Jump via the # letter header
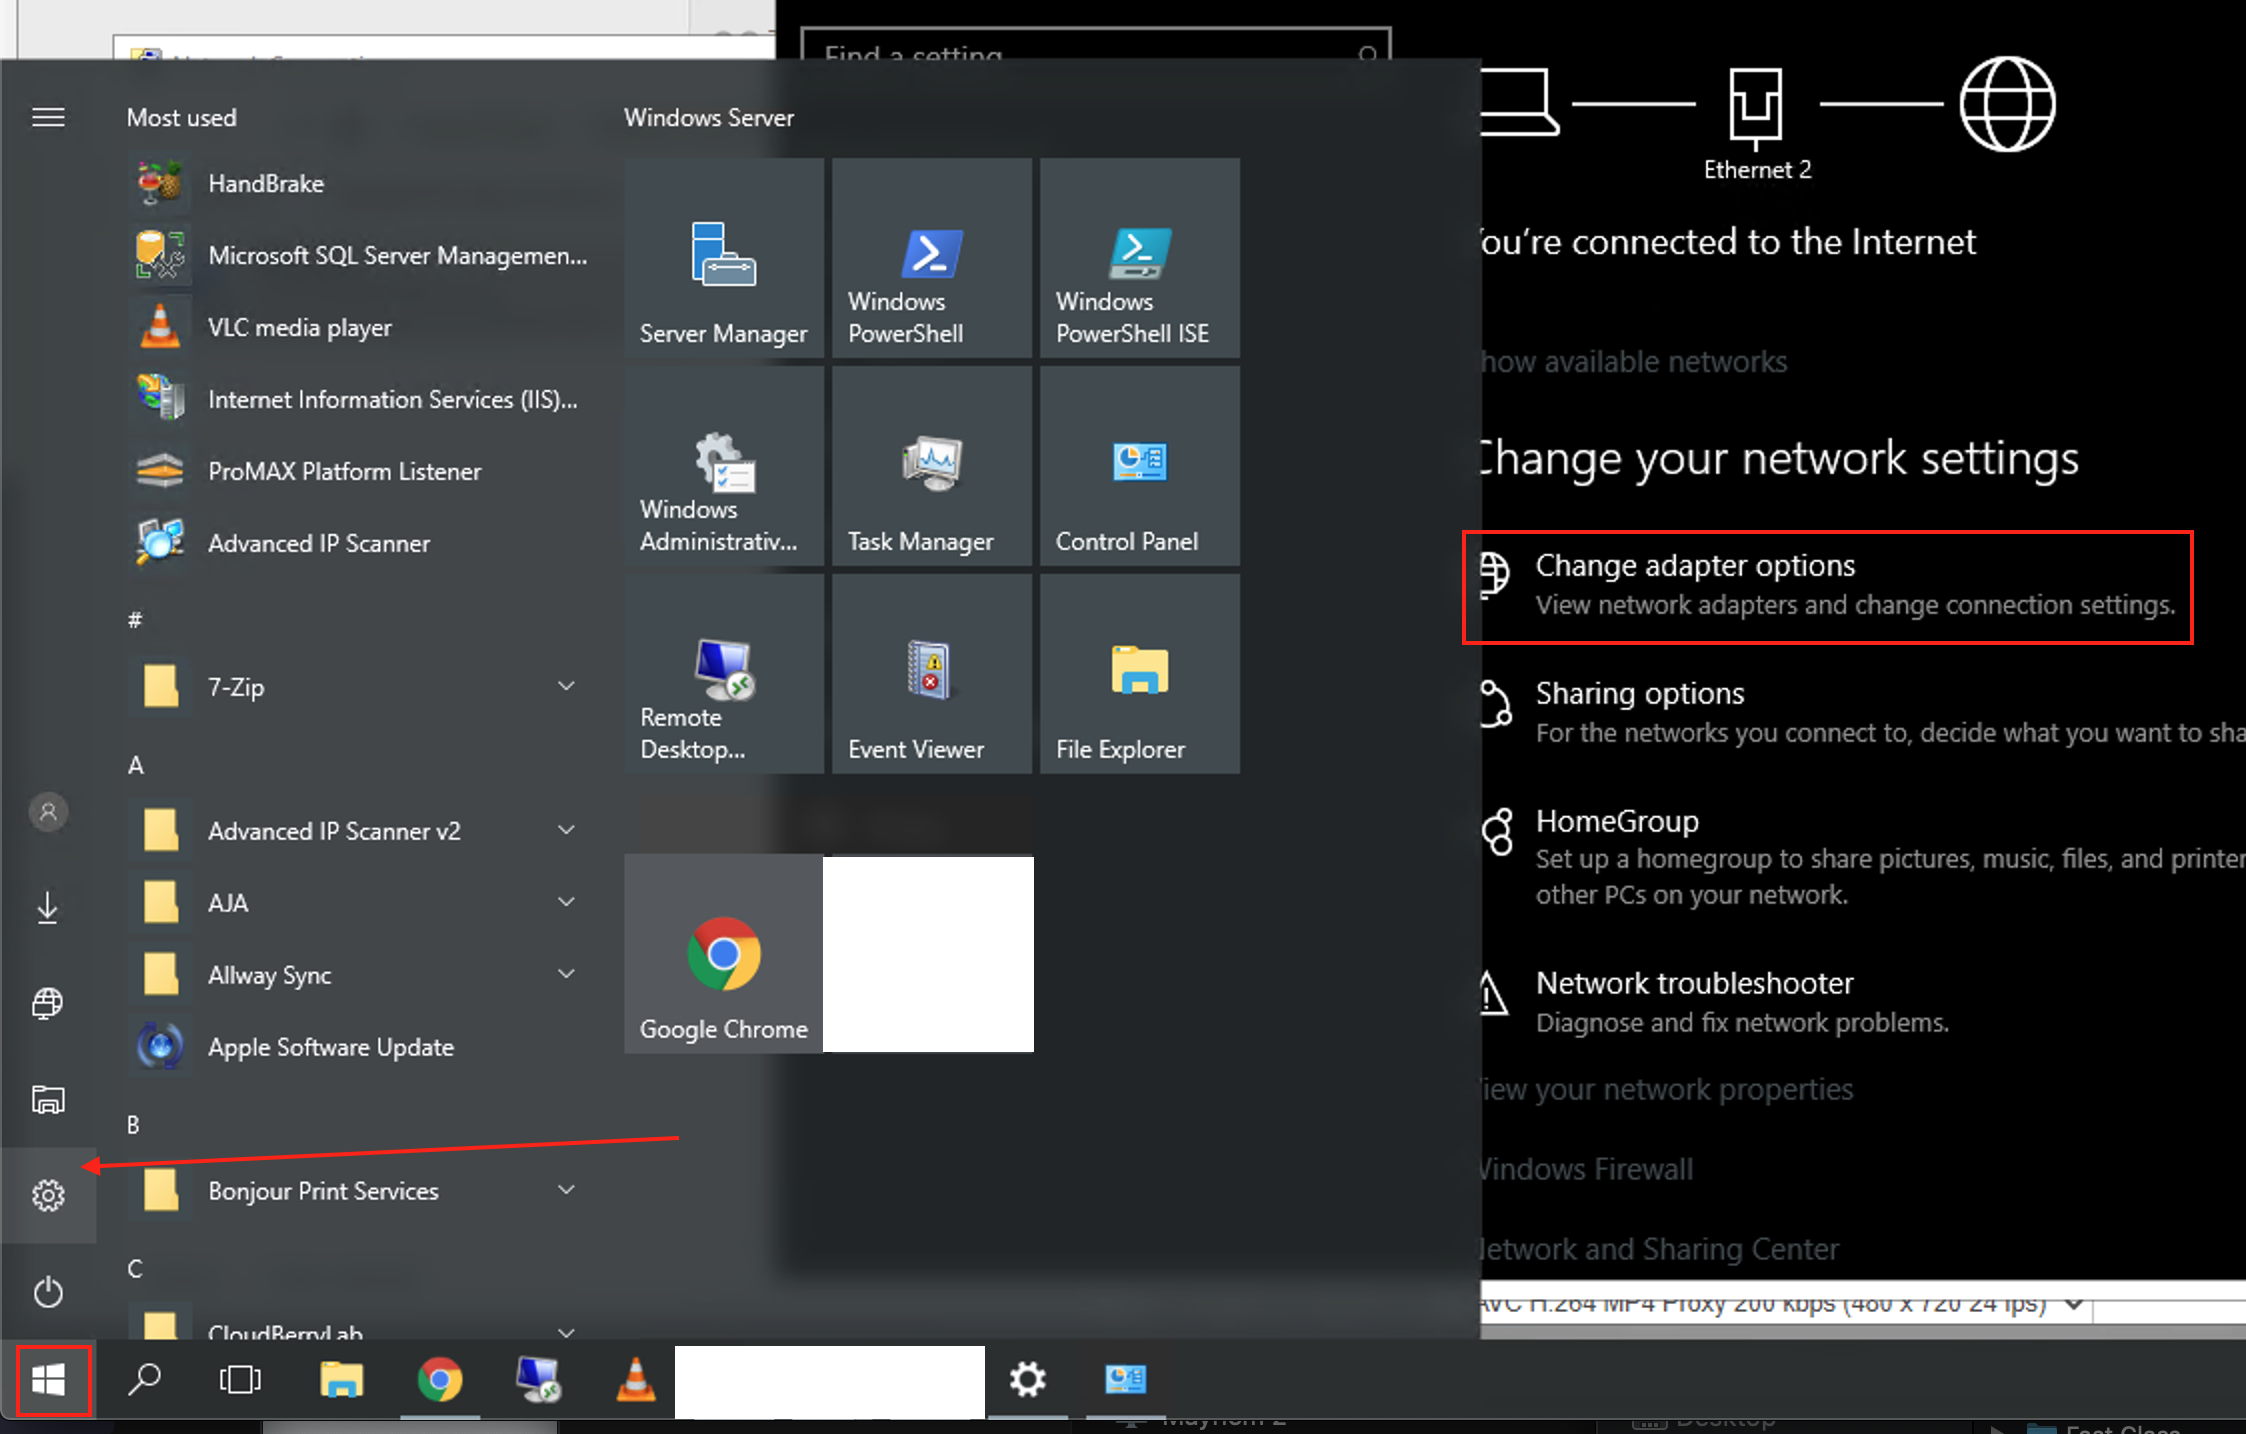The height and width of the screenshot is (1434, 2246). click(x=135, y=620)
